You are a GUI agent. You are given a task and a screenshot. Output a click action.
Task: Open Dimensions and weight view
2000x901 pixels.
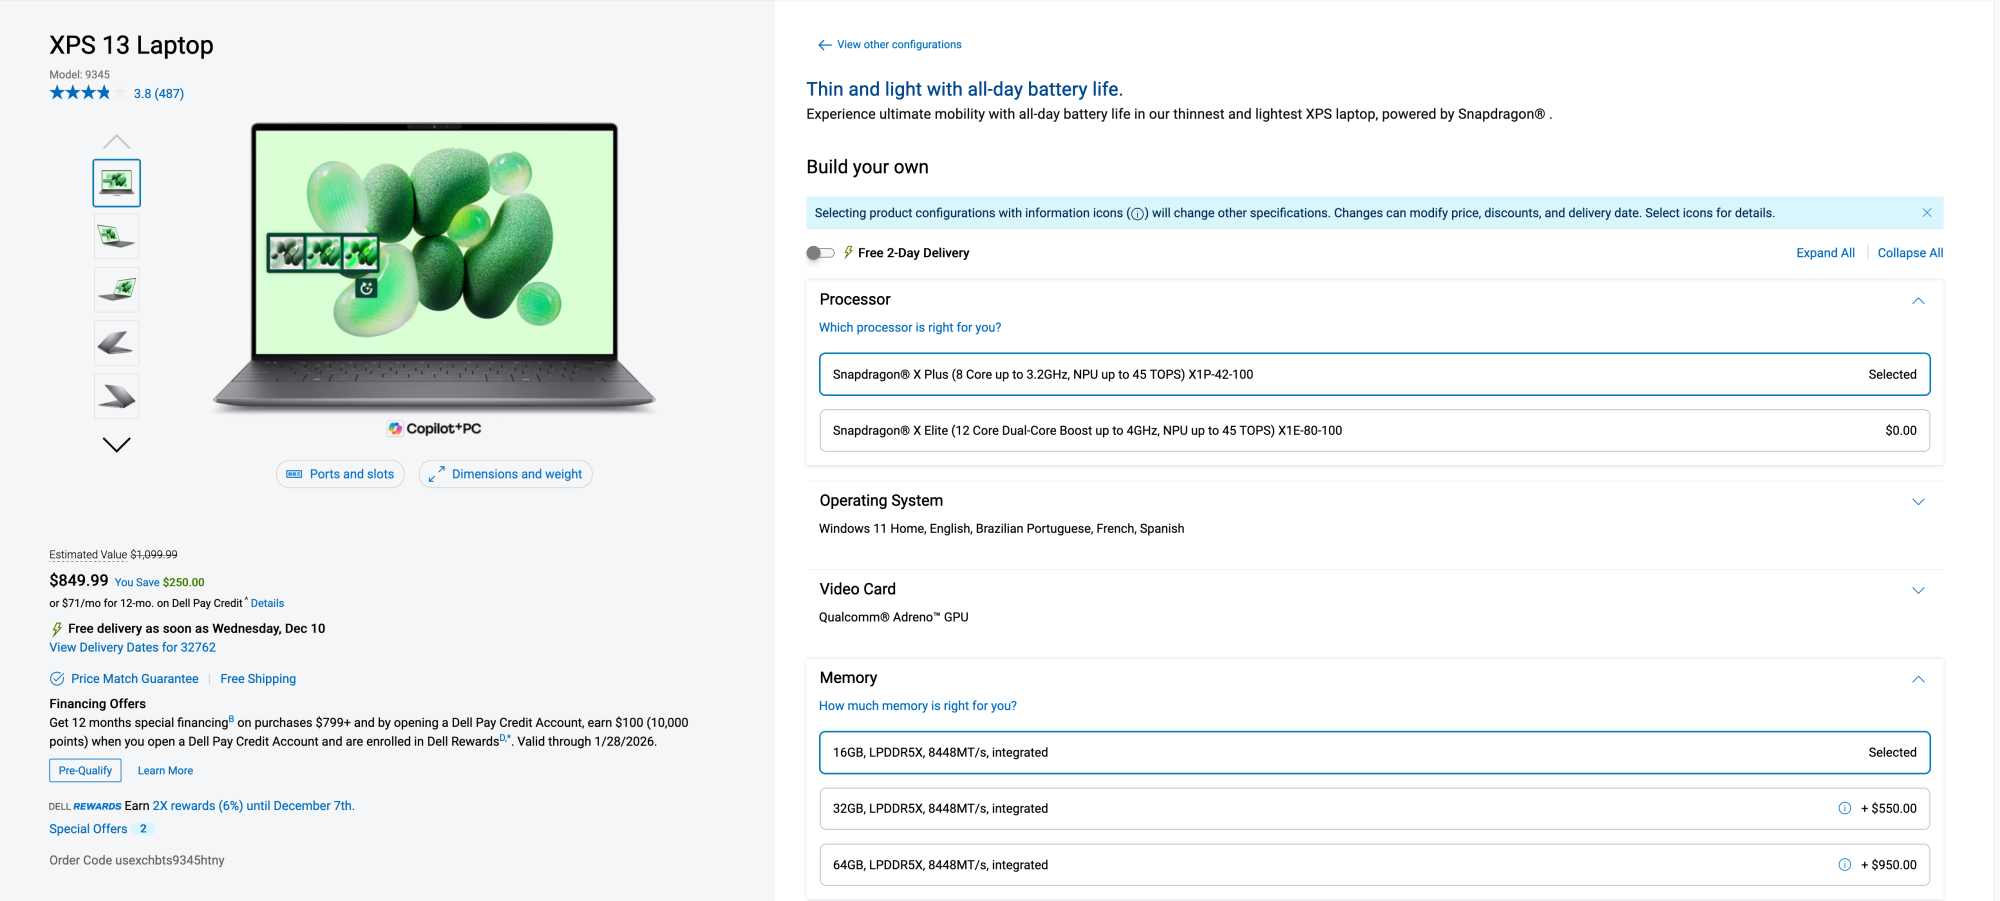[x=505, y=474]
